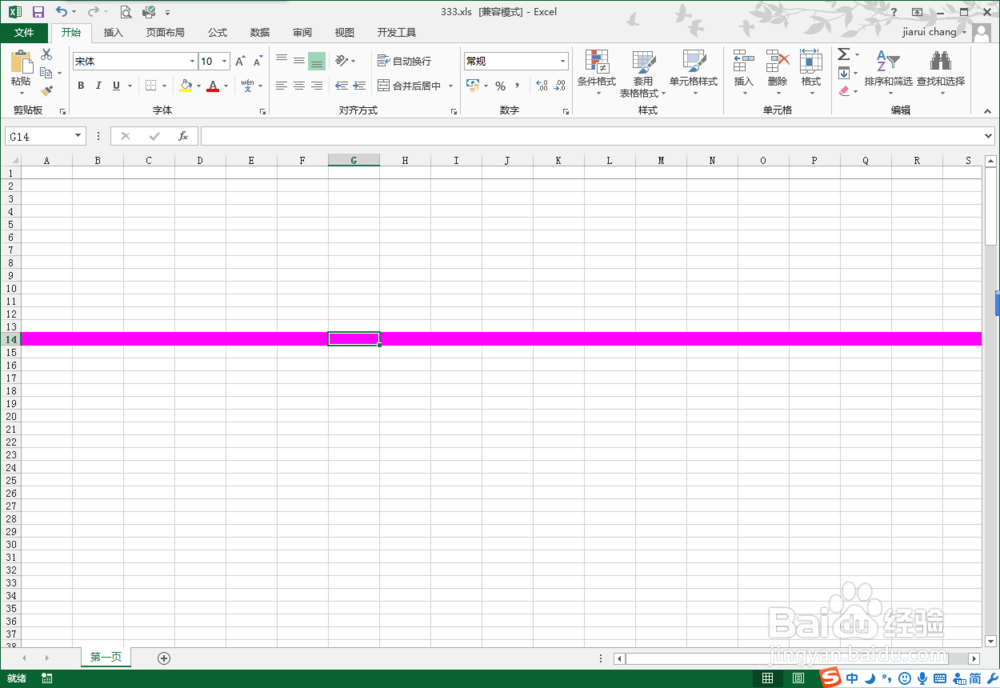
Task: Switch to the 开发工具 tab
Action: [x=396, y=33]
